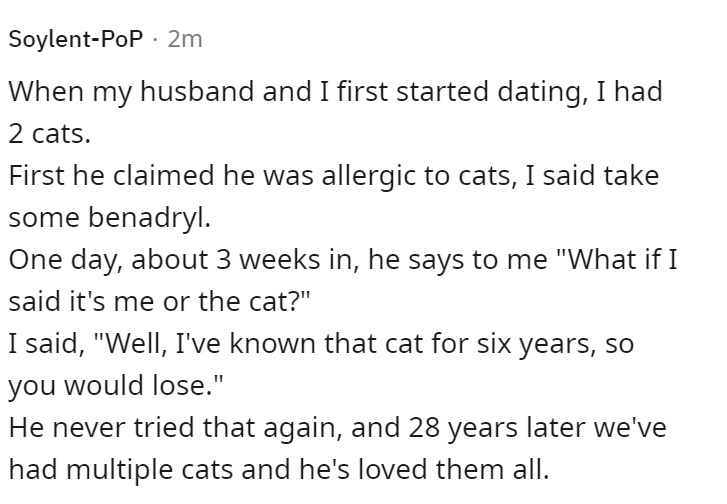Click the word "husband" in the first line

(198, 91)
